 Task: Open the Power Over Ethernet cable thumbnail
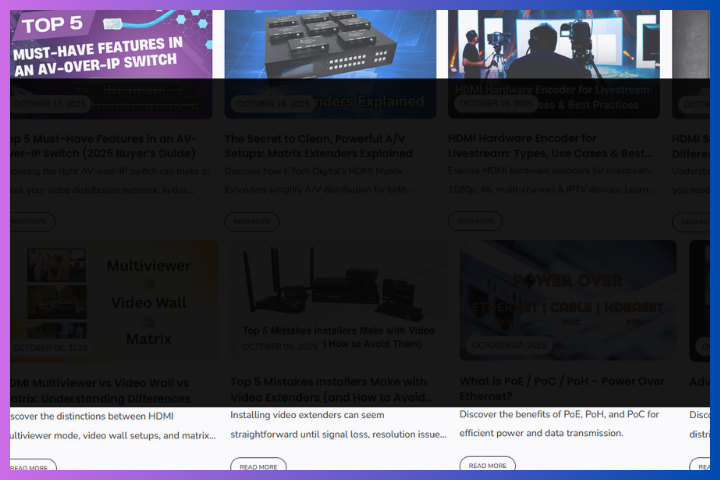(567, 300)
